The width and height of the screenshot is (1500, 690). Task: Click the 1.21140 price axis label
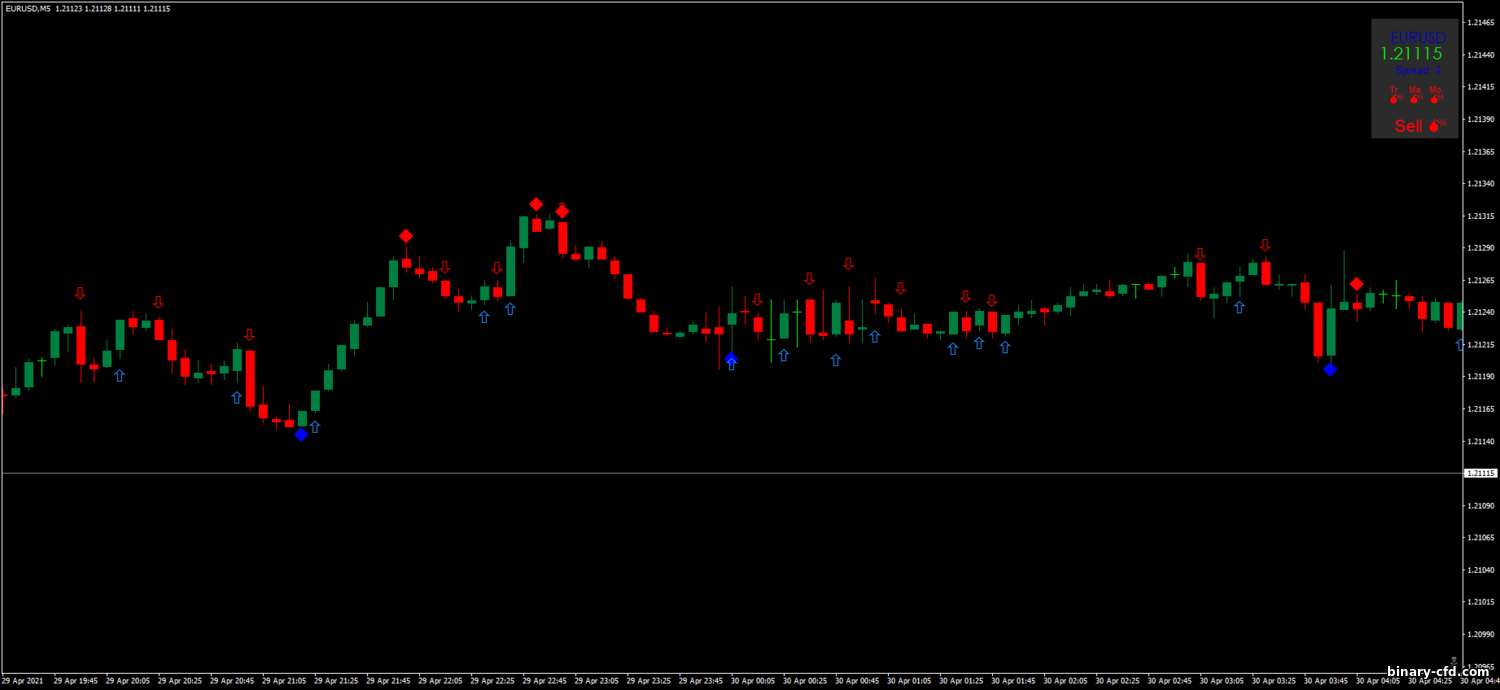tap(1481, 441)
